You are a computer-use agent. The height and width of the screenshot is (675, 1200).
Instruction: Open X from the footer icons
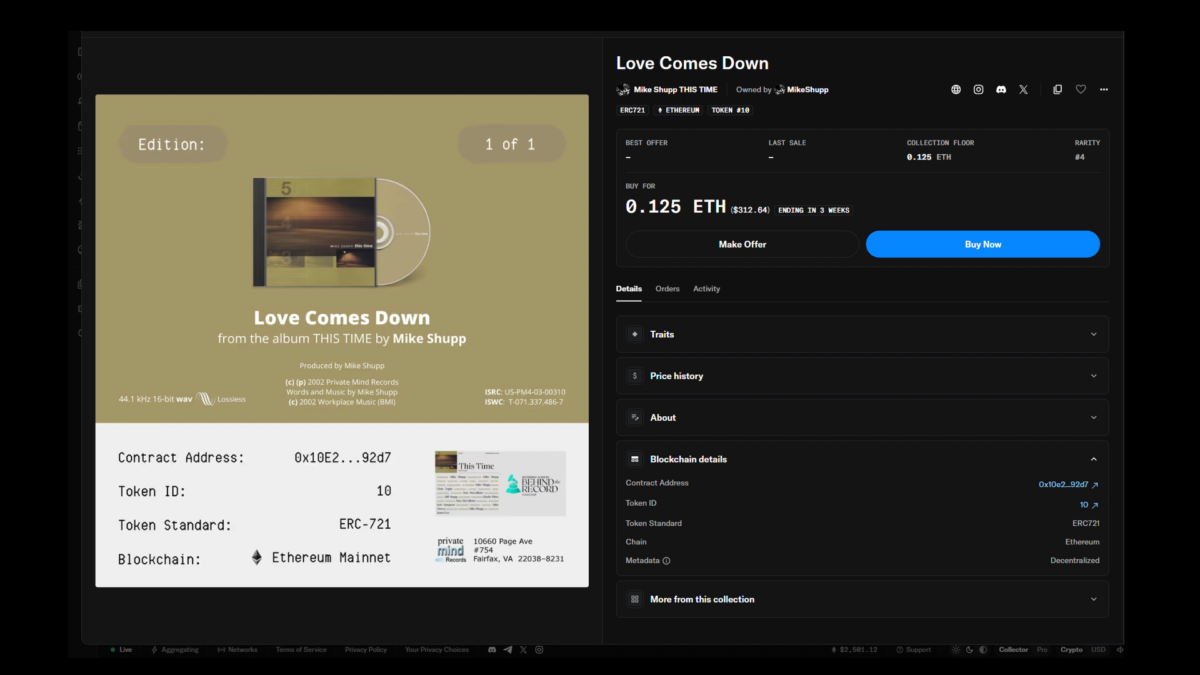point(524,650)
